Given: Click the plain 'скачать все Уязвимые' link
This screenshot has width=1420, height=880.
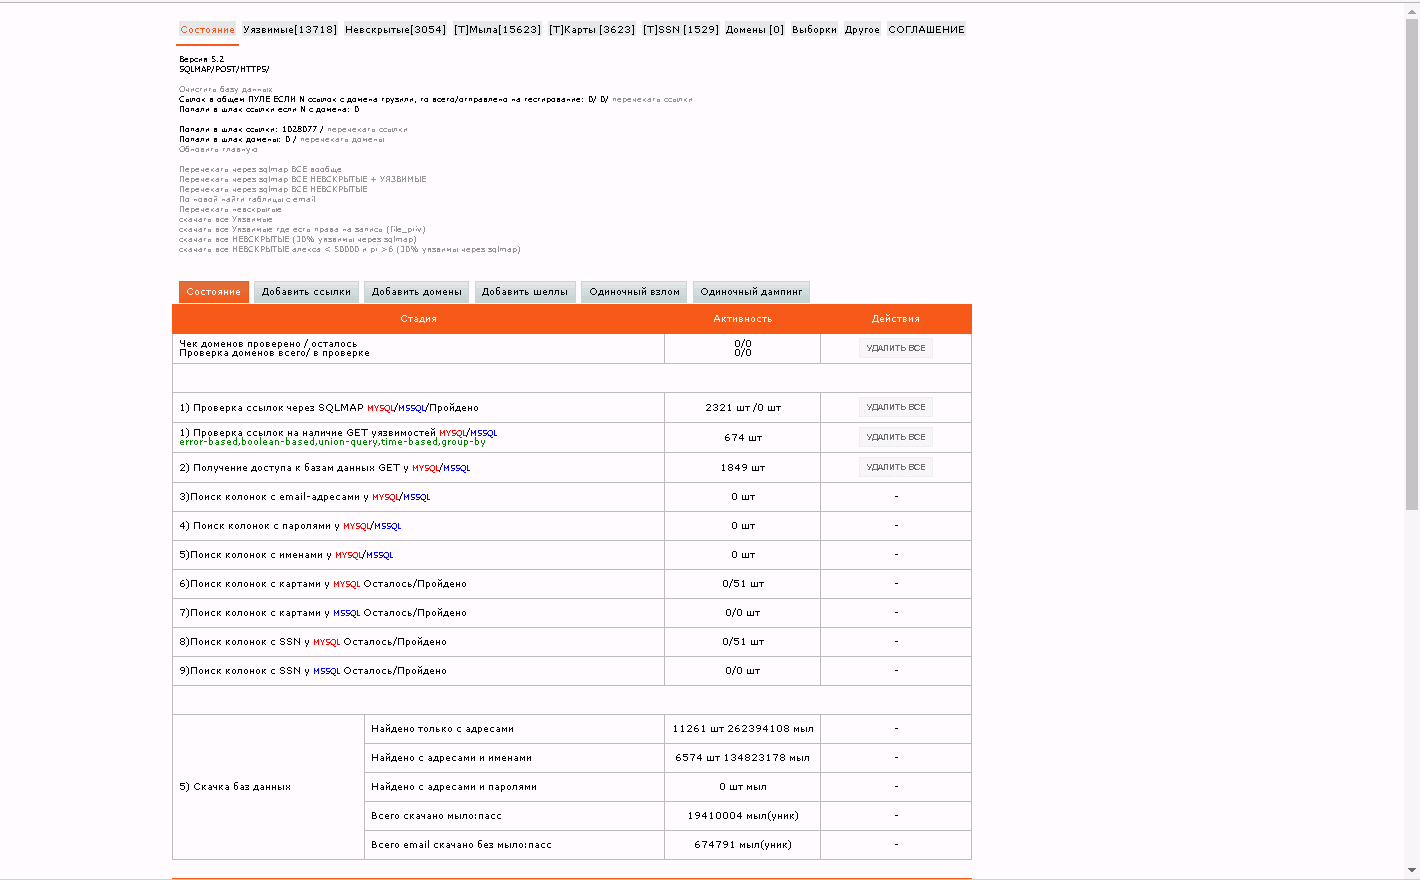Looking at the screenshot, I should coord(226,220).
